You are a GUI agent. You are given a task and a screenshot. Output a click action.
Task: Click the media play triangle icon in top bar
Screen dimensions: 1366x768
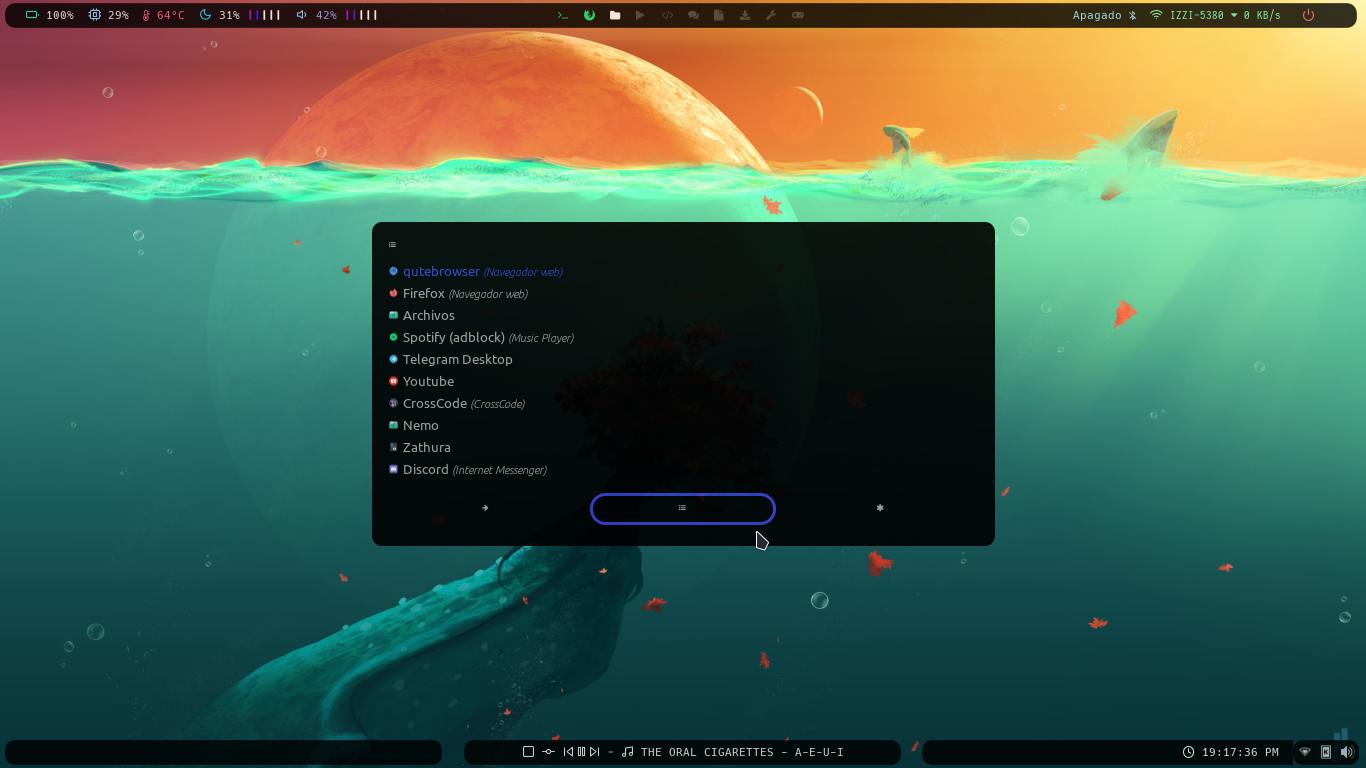coord(640,15)
